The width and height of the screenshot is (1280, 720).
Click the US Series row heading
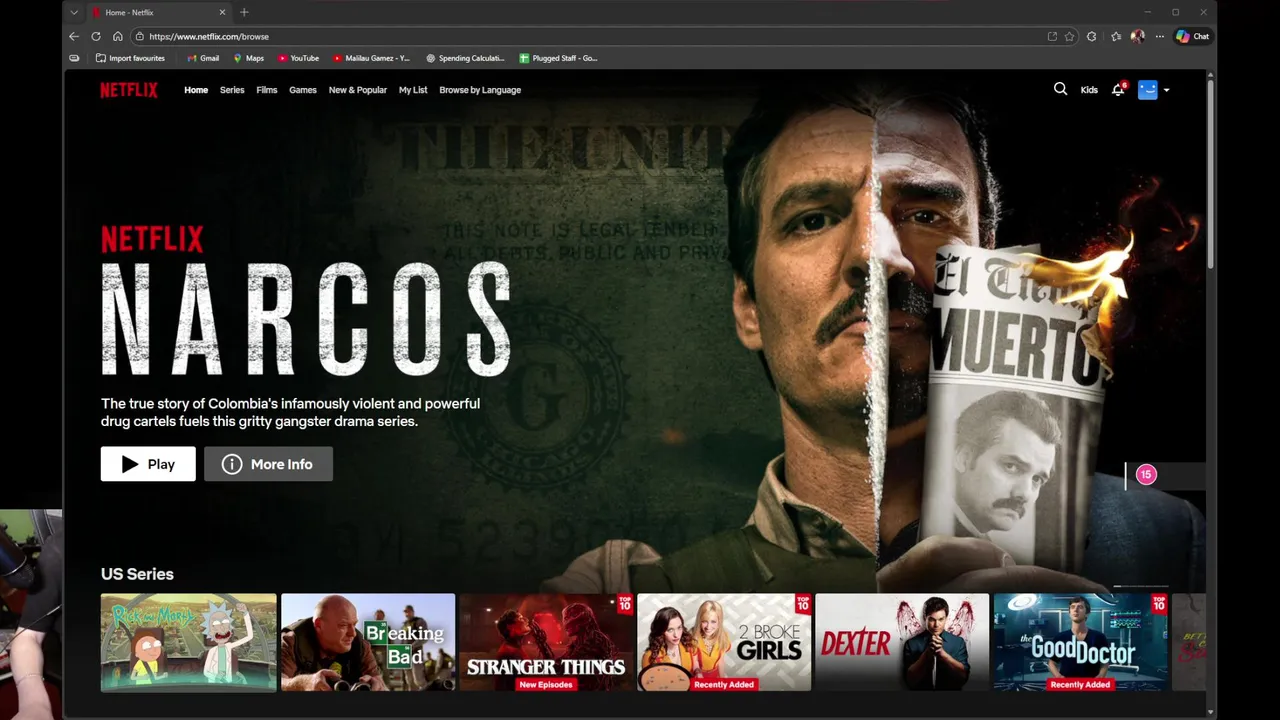tap(137, 574)
